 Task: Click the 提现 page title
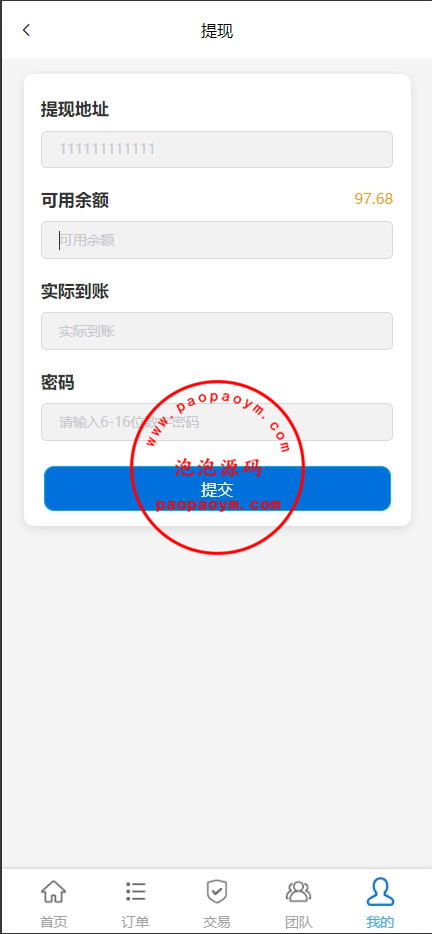[217, 30]
